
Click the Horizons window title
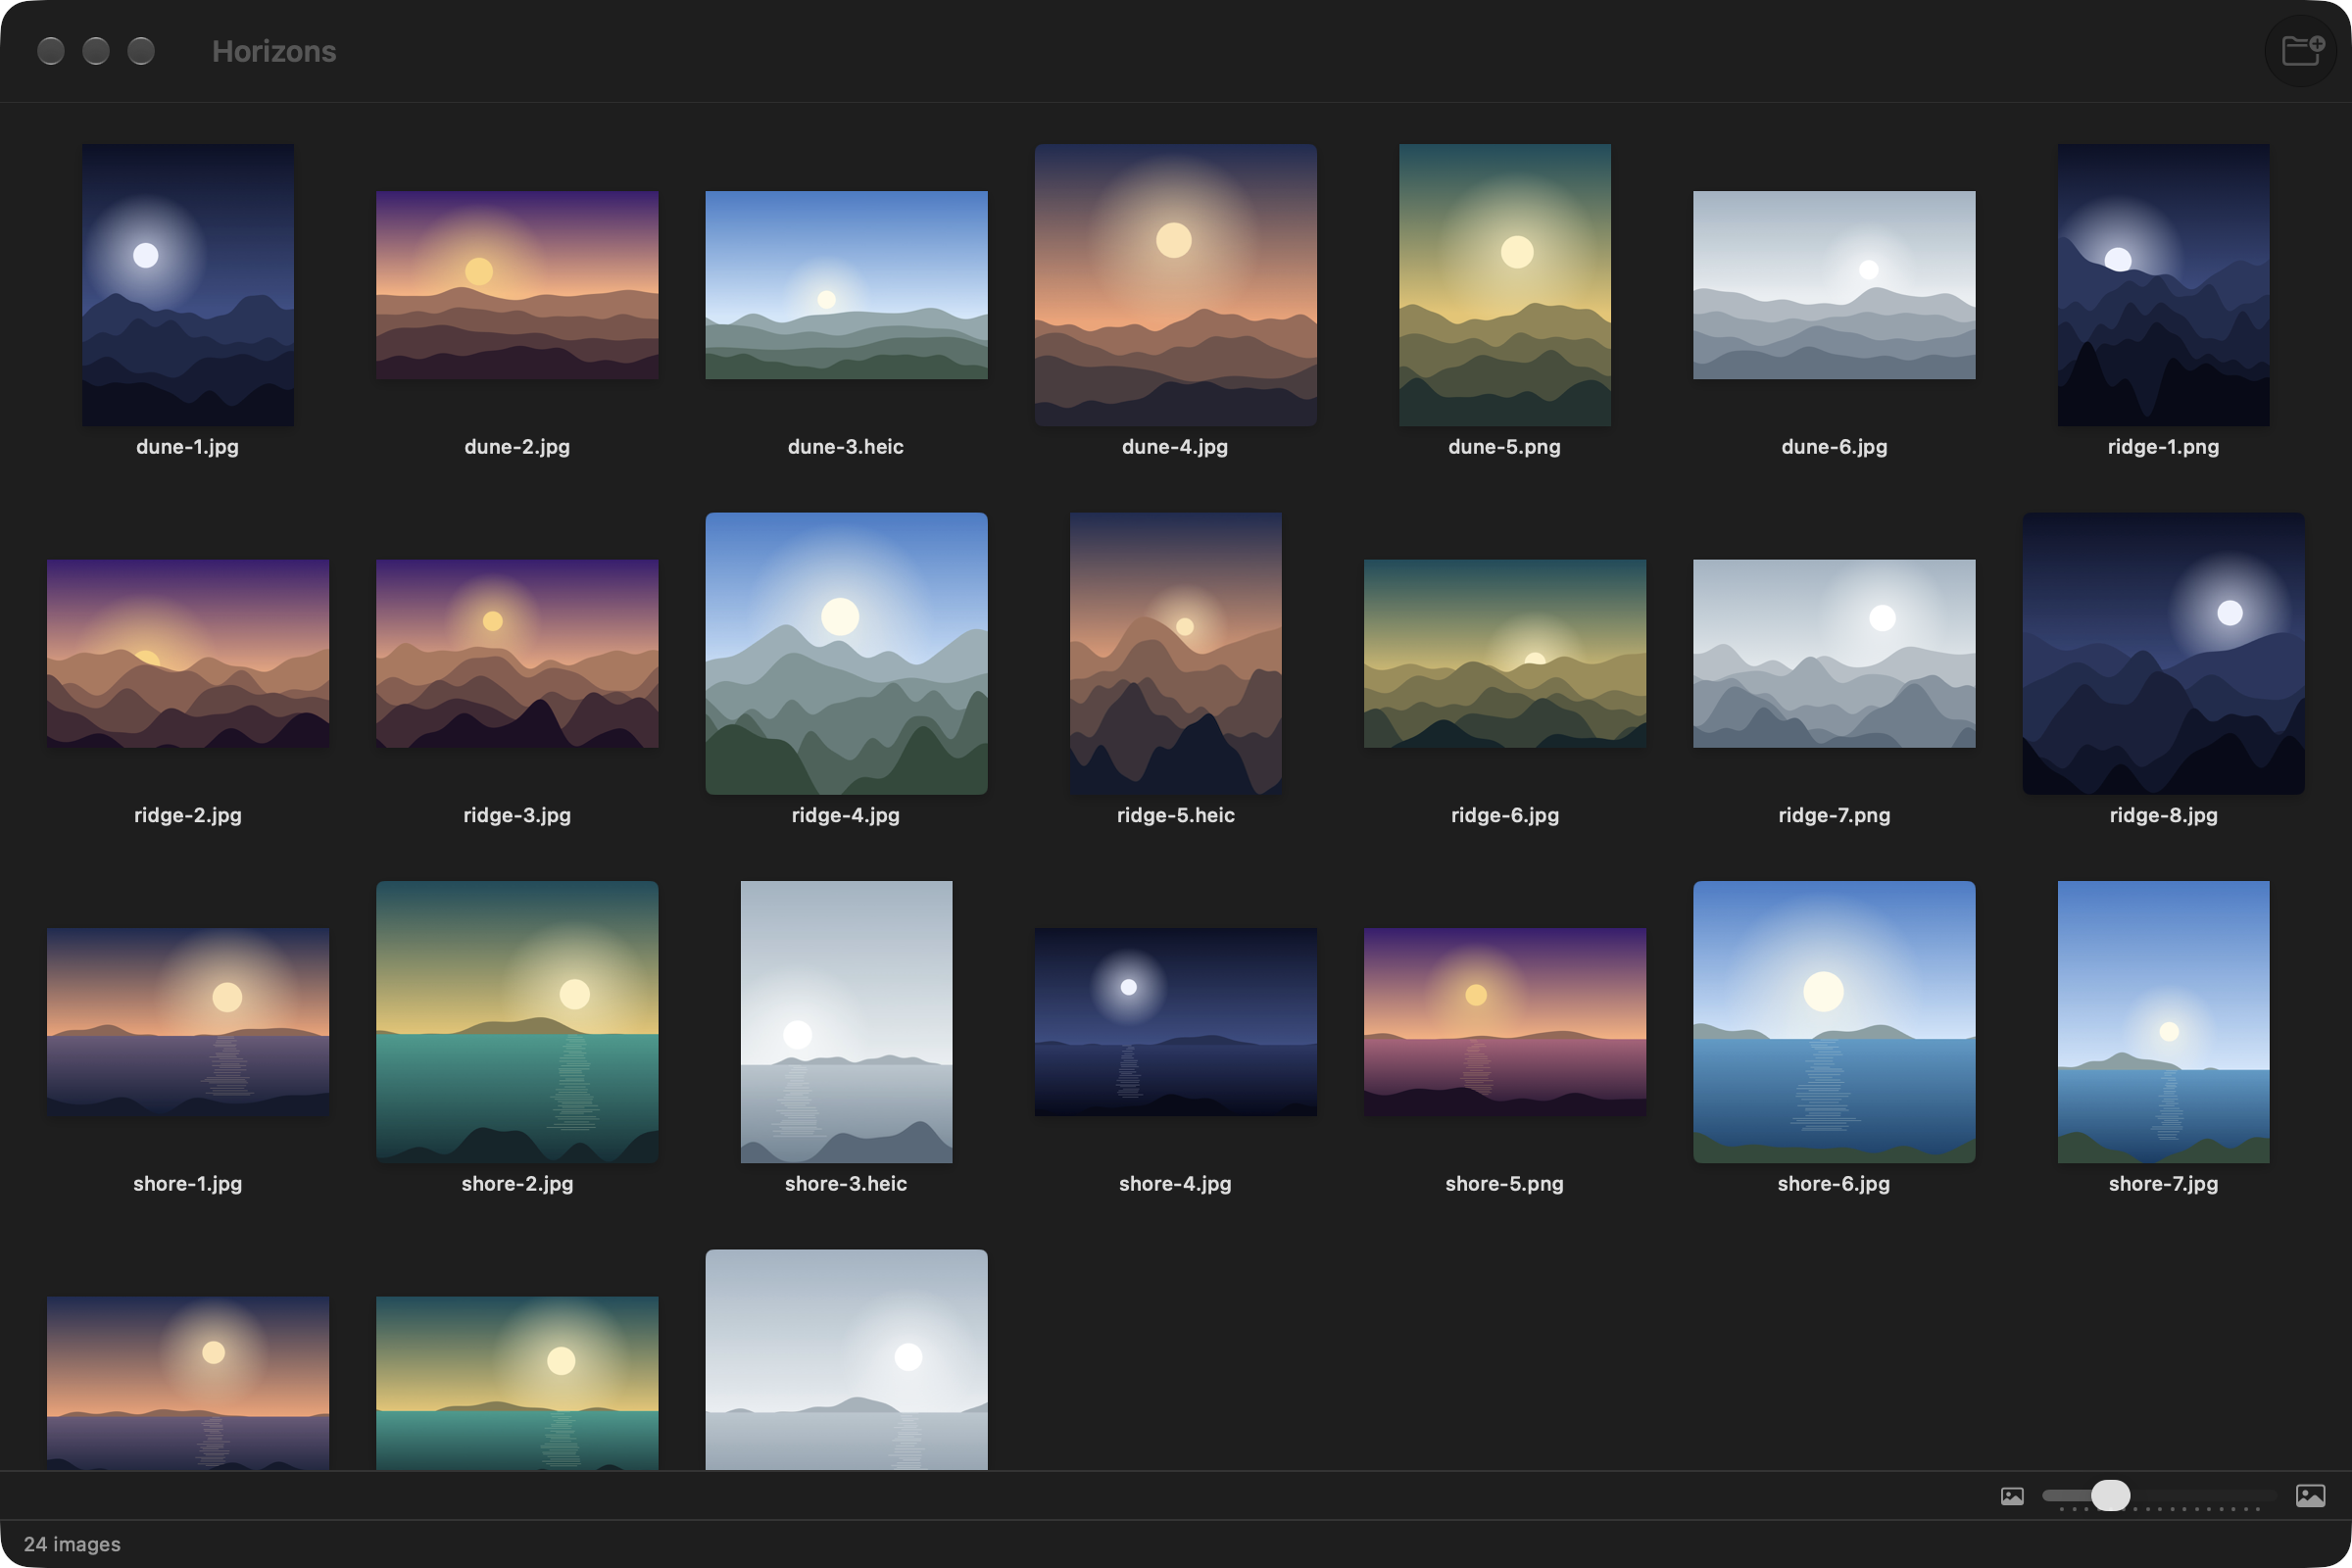point(274,51)
